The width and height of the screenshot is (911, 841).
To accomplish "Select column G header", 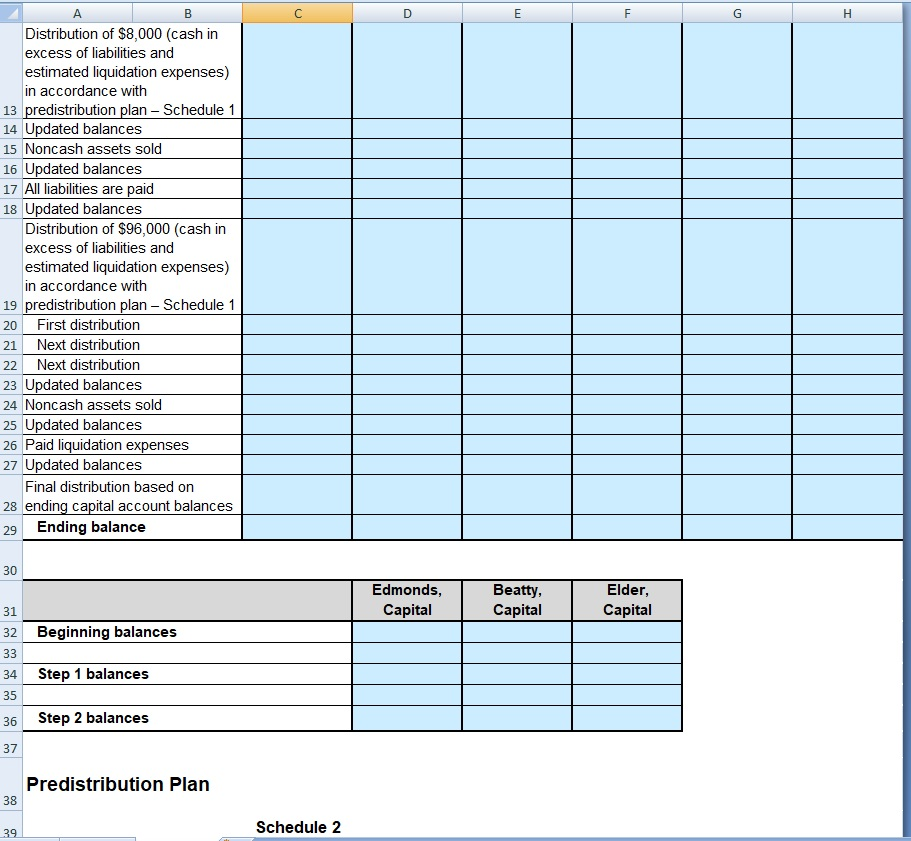I will [737, 13].
